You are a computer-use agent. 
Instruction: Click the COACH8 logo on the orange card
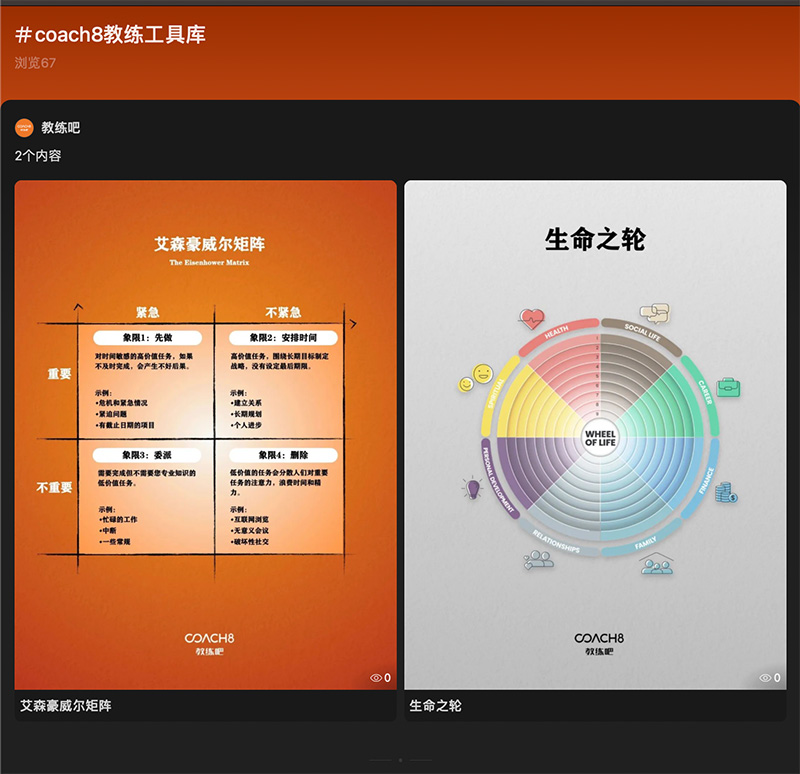tap(209, 637)
